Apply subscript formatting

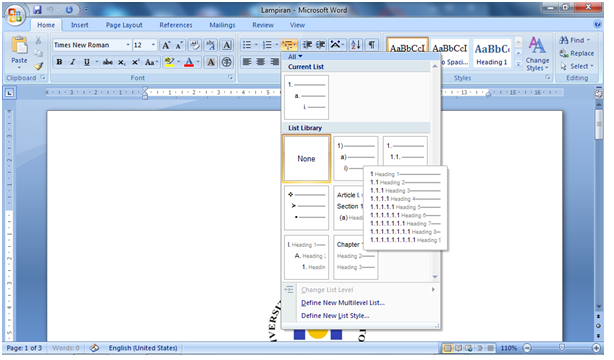(122, 62)
